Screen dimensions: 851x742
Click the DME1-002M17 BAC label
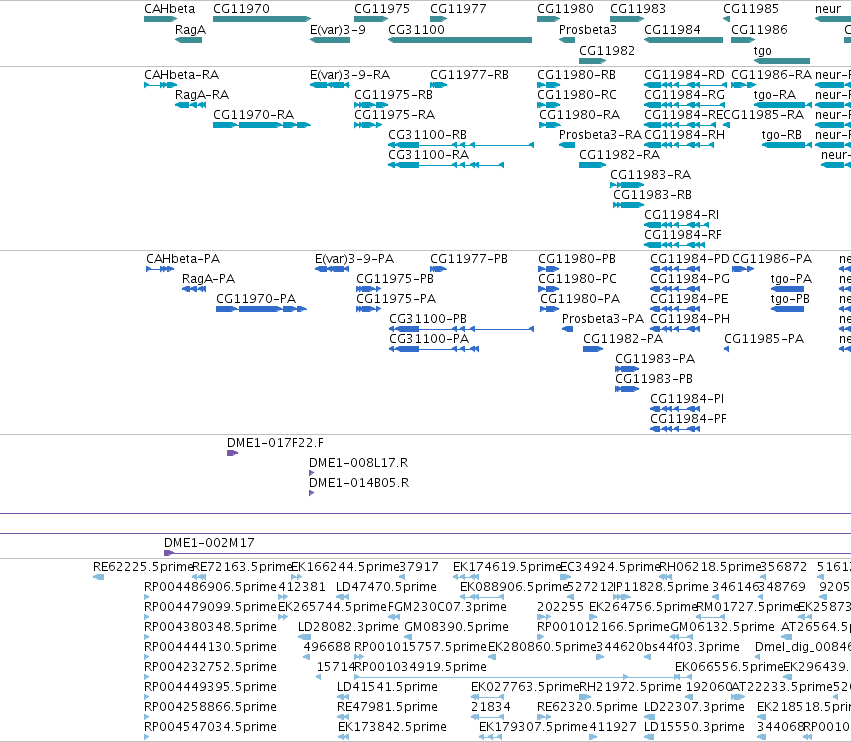click(209, 542)
